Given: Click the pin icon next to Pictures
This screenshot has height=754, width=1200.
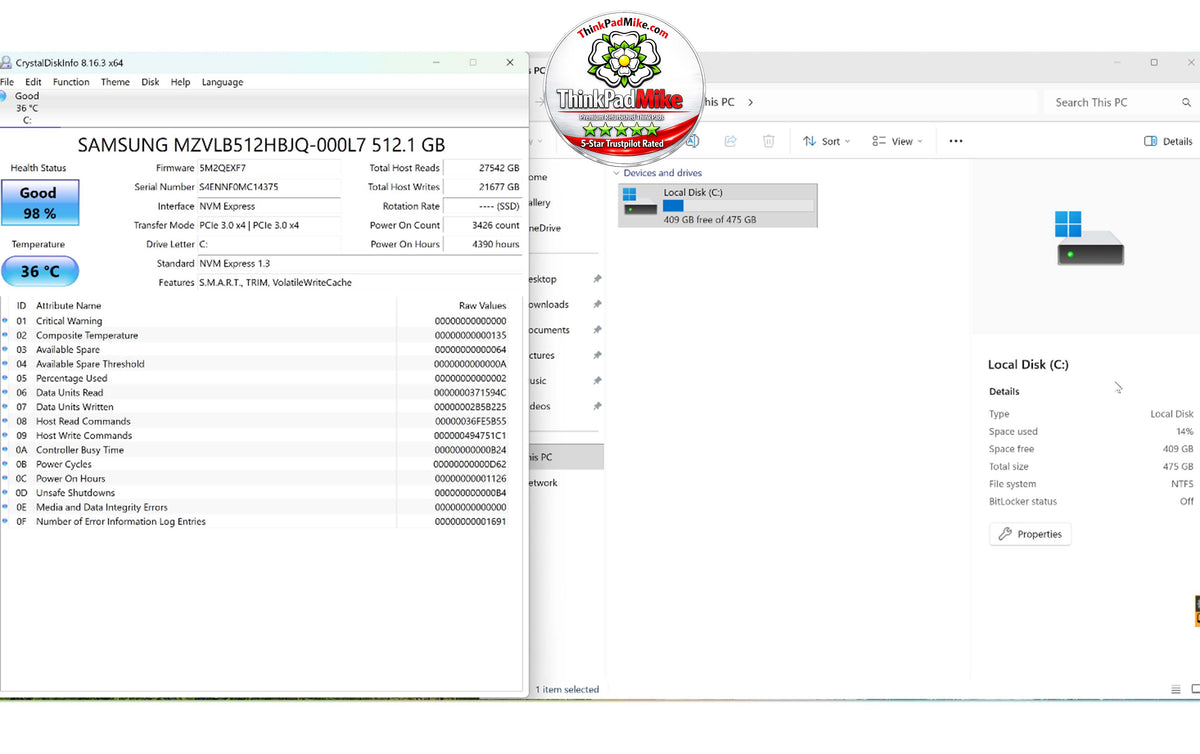Looking at the screenshot, I should pos(597,355).
